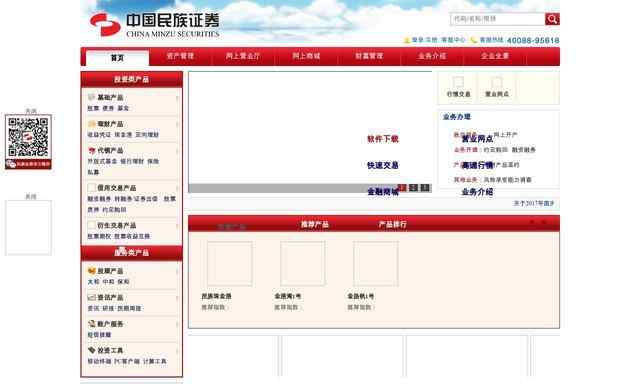The width and height of the screenshot is (640, 384).
Task: Click the 融资融券 link in 业务办理
Action: 524,150
